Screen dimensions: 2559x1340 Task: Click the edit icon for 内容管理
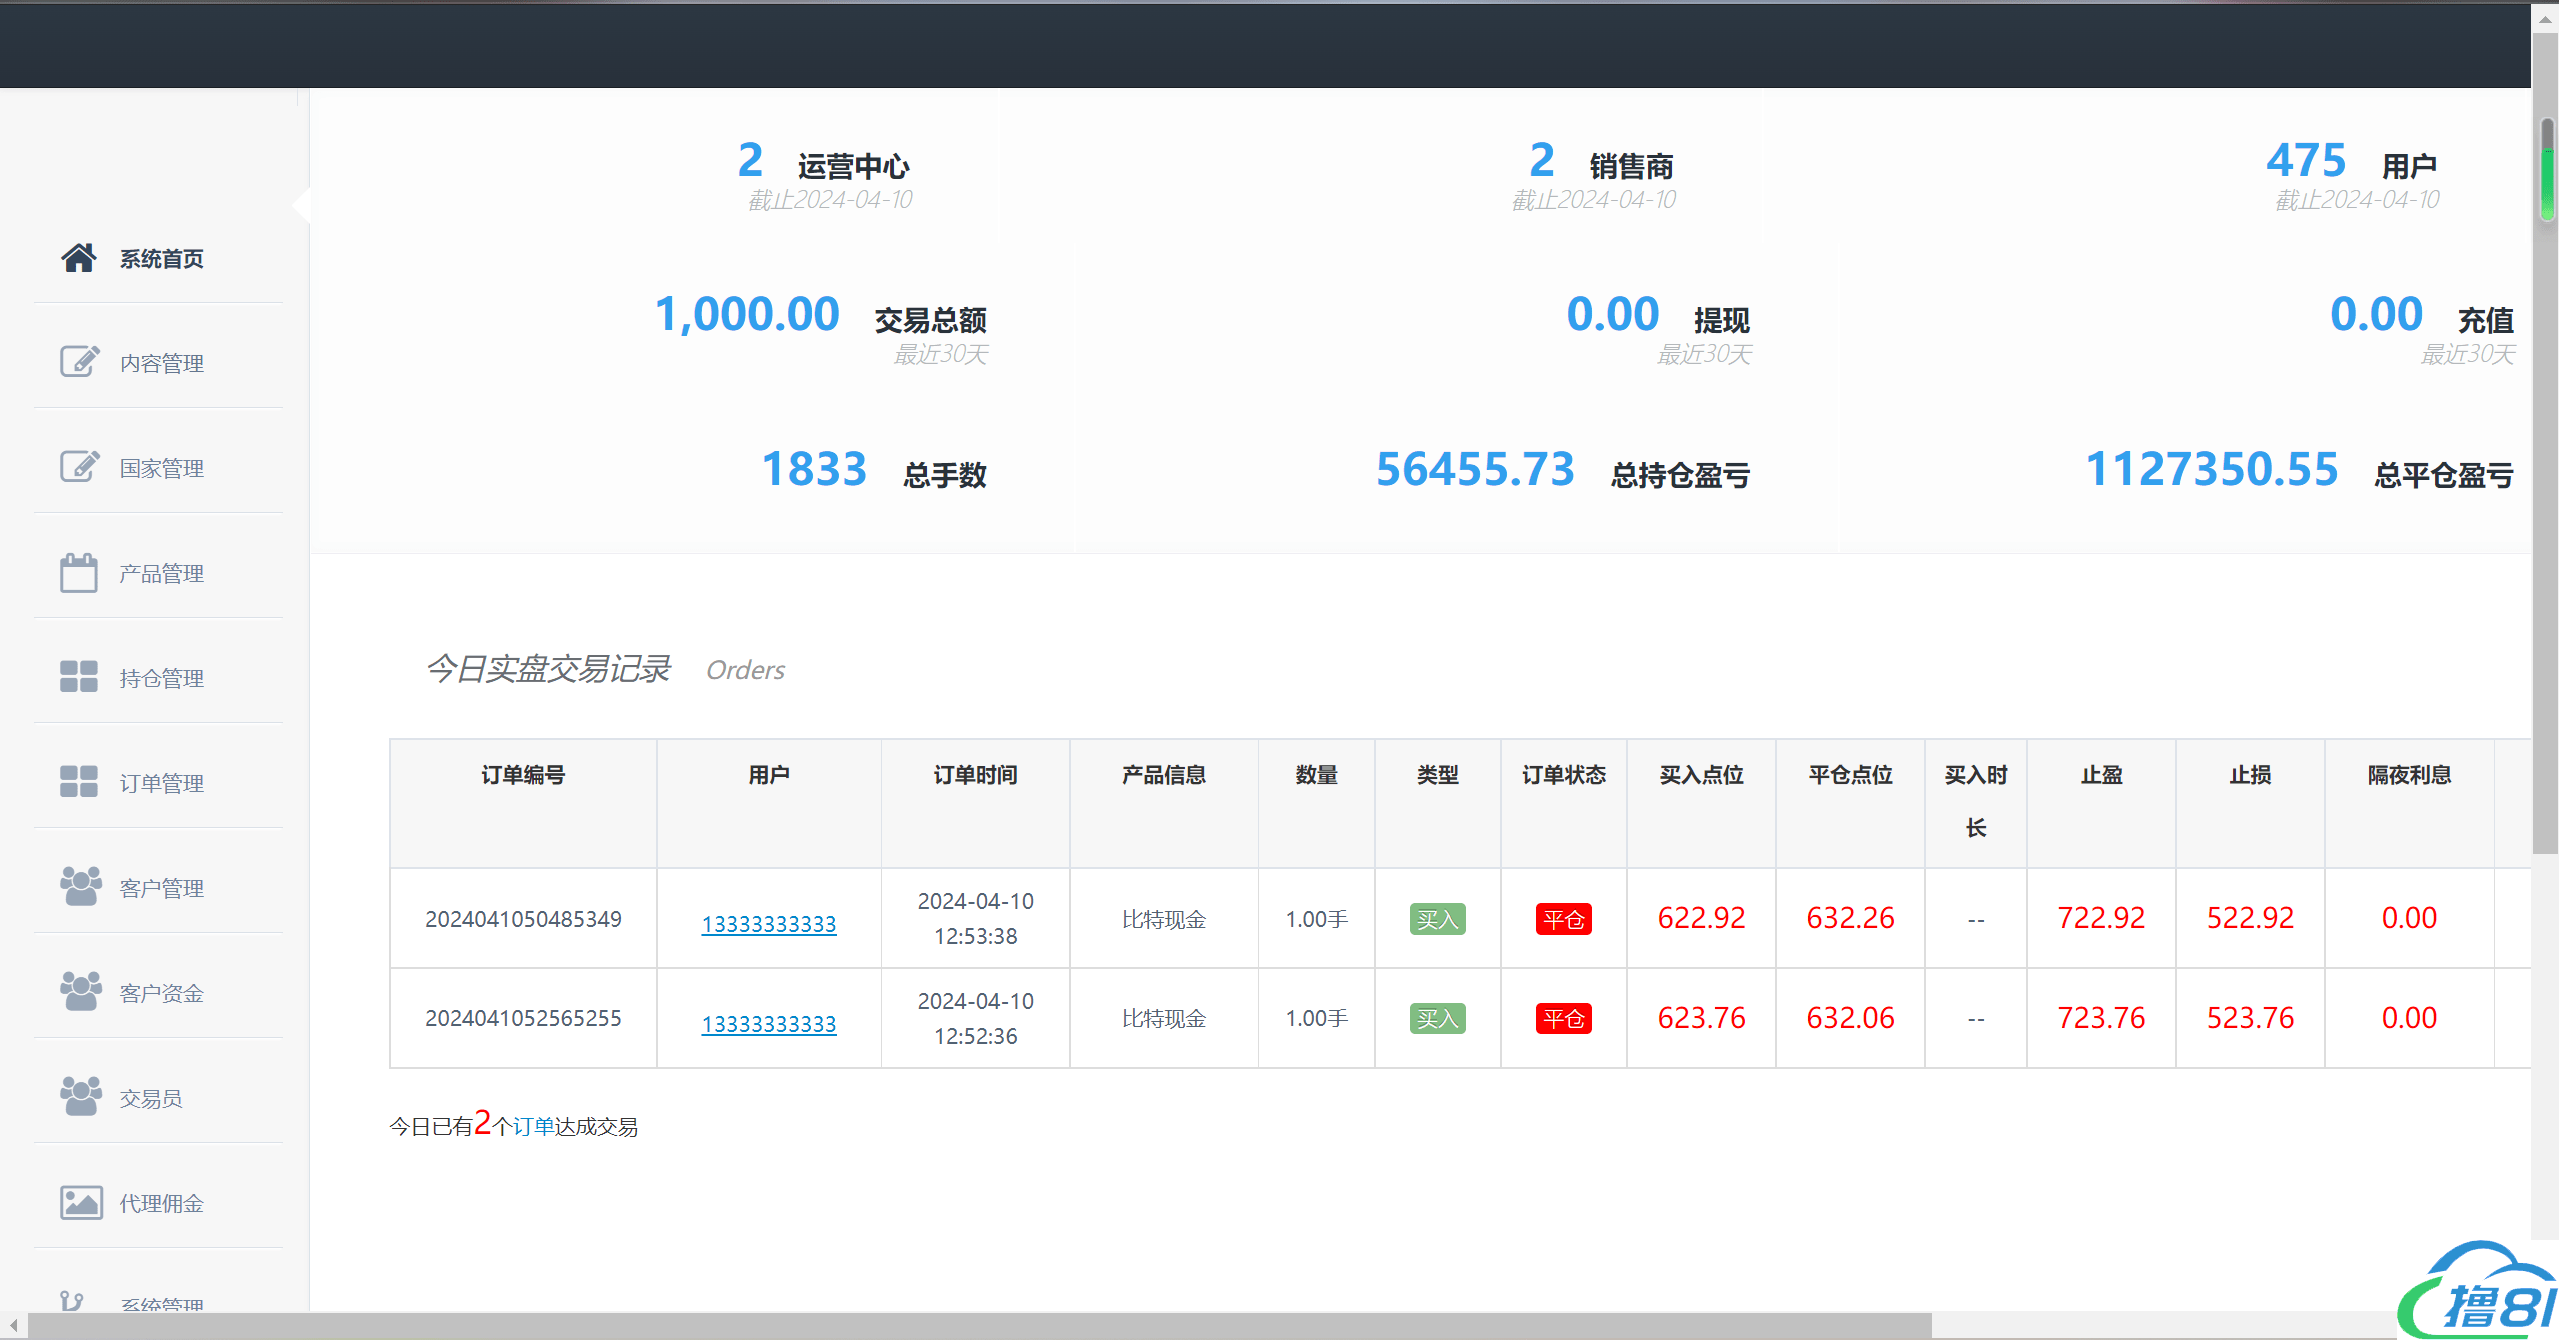(79, 362)
